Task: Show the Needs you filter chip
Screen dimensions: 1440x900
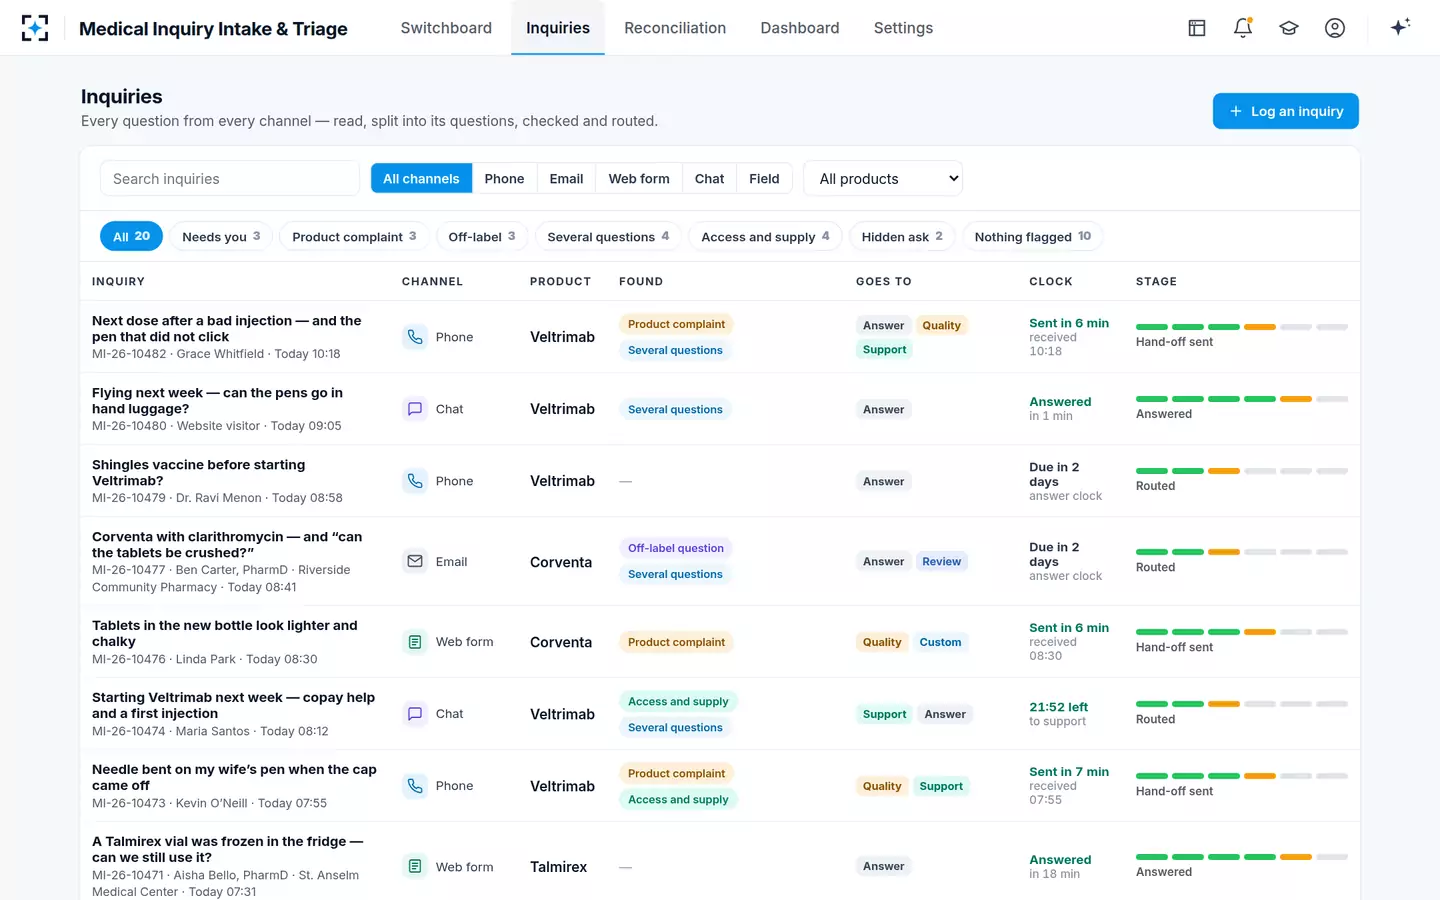Action: (221, 237)
